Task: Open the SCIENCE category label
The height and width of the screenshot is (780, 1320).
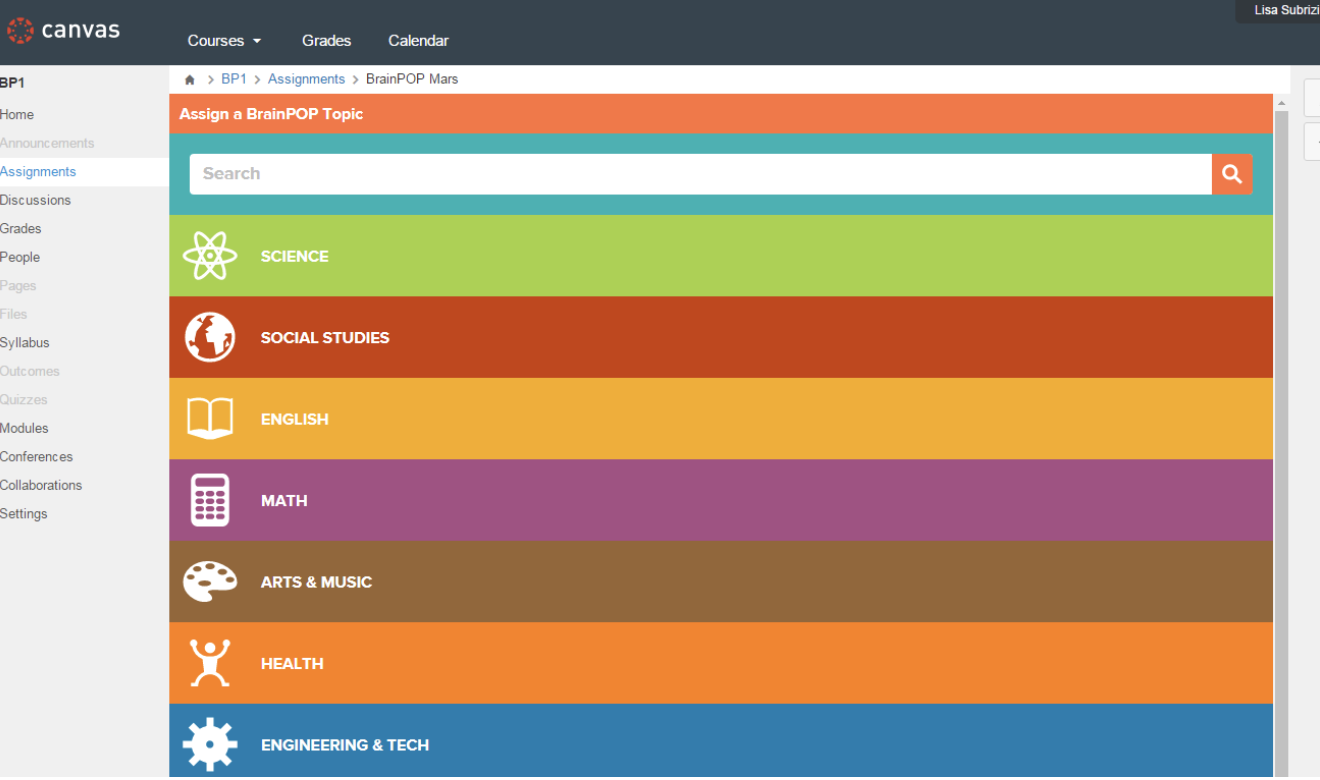Action: tap(294, 256)
